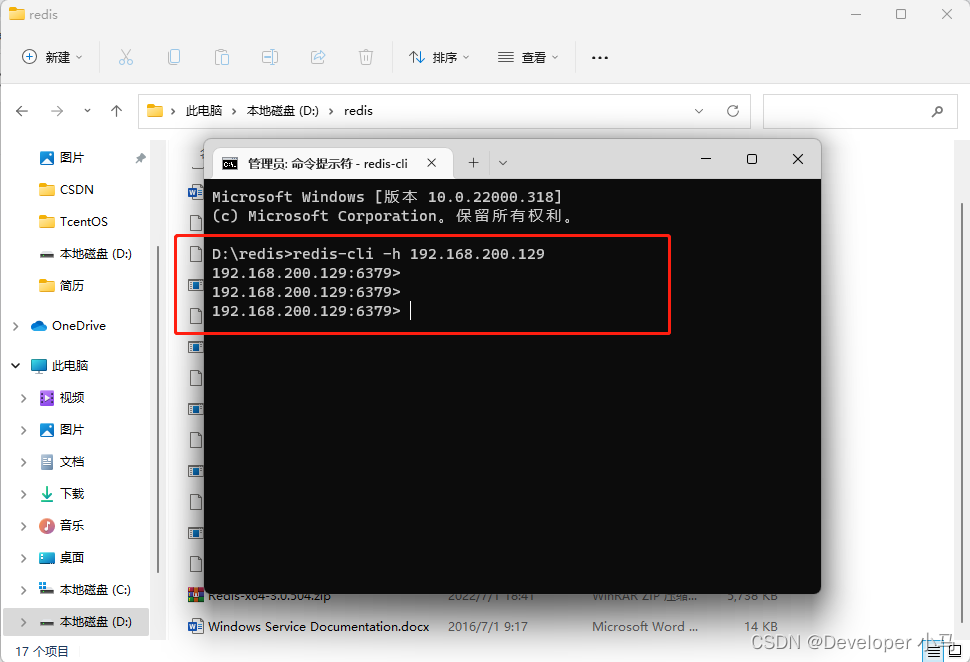
Task: Select 下载 in the sidebar
Action: (x=72, y=494)
